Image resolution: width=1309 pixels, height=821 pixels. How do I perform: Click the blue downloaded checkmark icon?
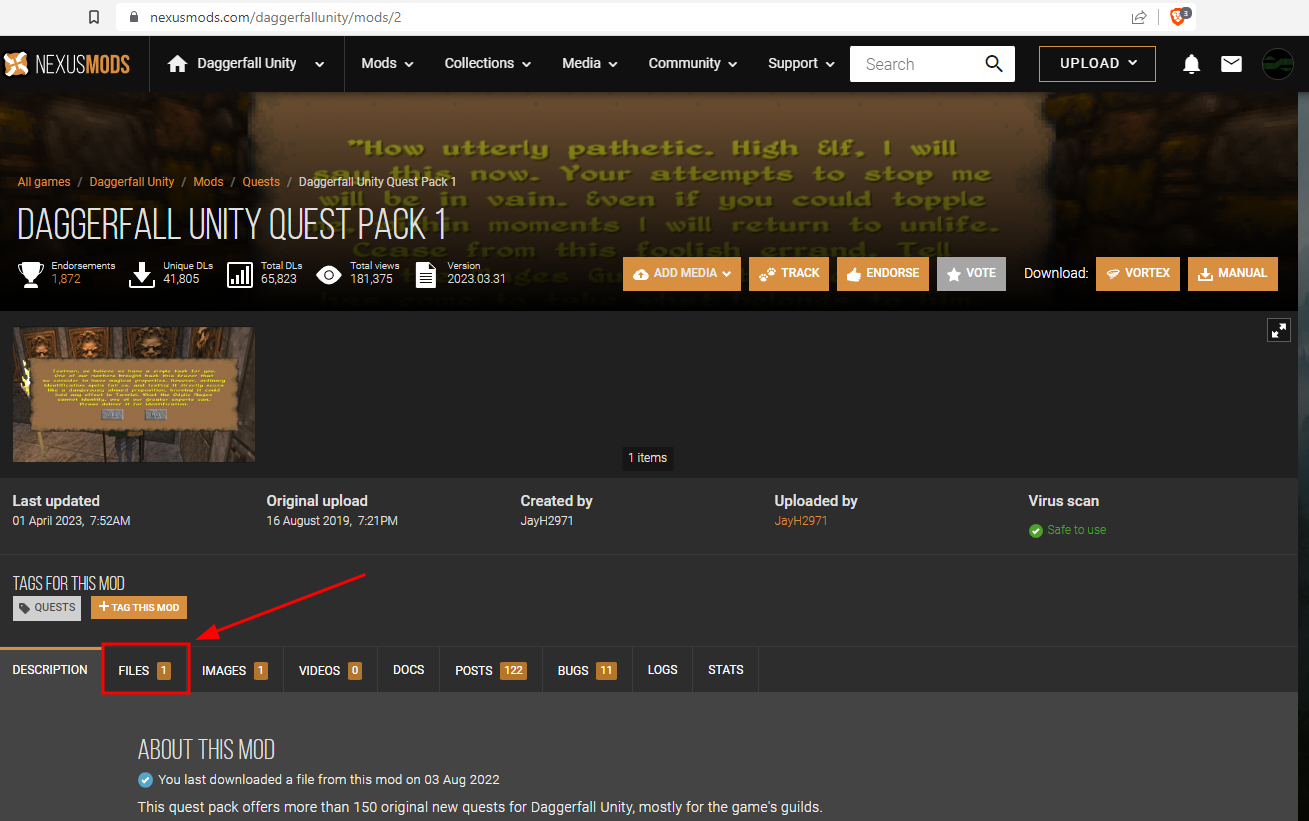(146, 779)
